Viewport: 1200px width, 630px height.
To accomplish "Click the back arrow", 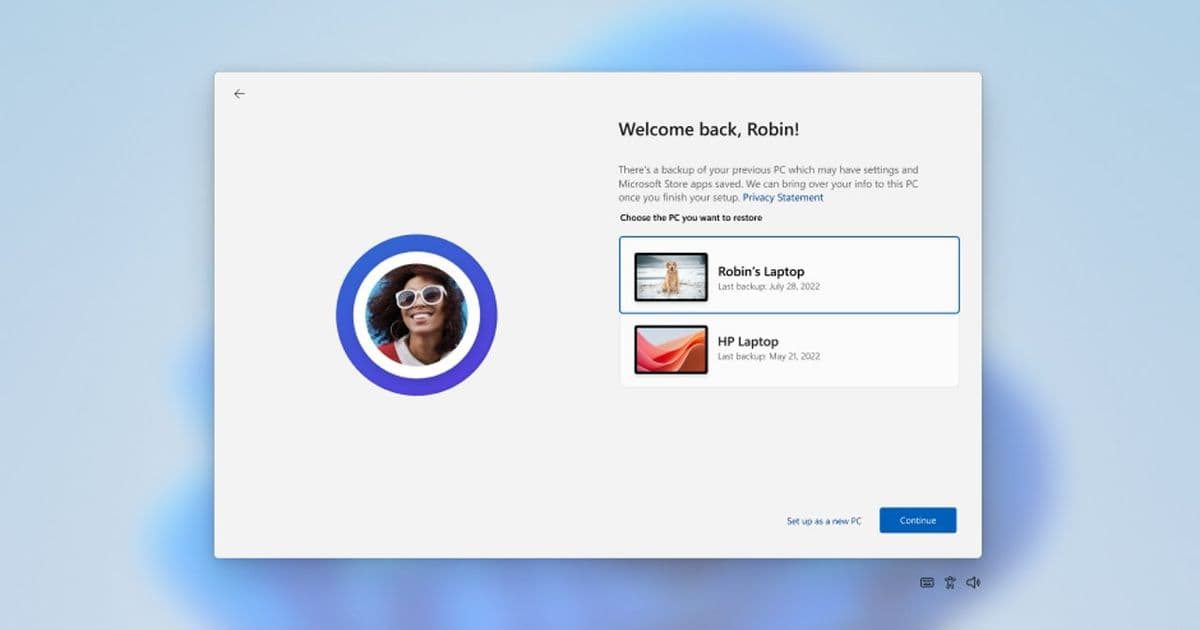I will pyautogui.click(x=238, y=93).
